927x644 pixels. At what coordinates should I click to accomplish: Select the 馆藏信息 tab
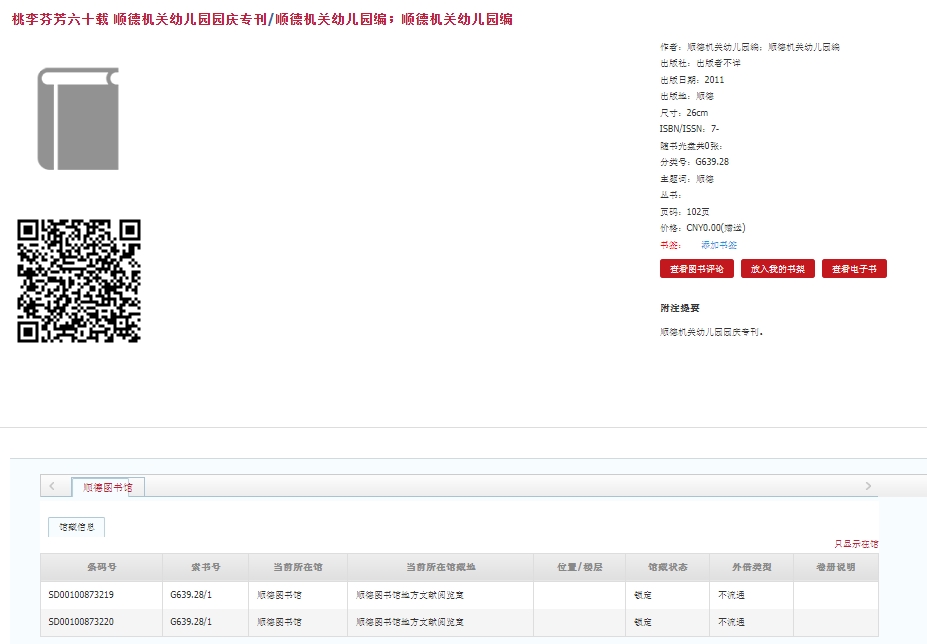(x=76, y=526)
